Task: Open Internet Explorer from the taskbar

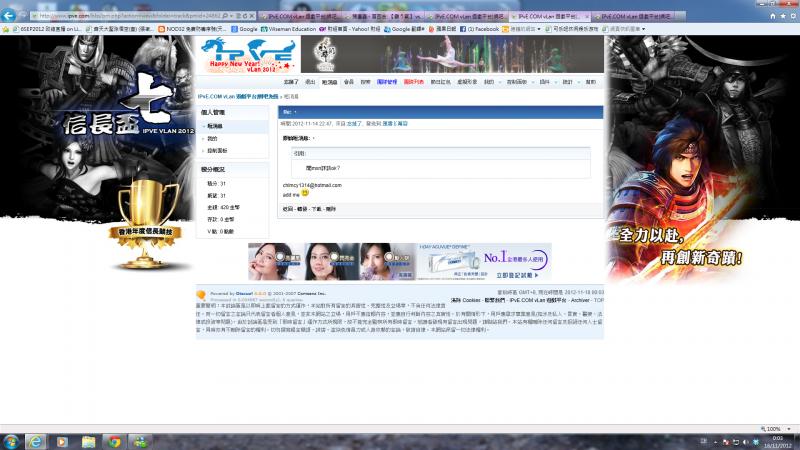Action: click(x=36, y=441)
